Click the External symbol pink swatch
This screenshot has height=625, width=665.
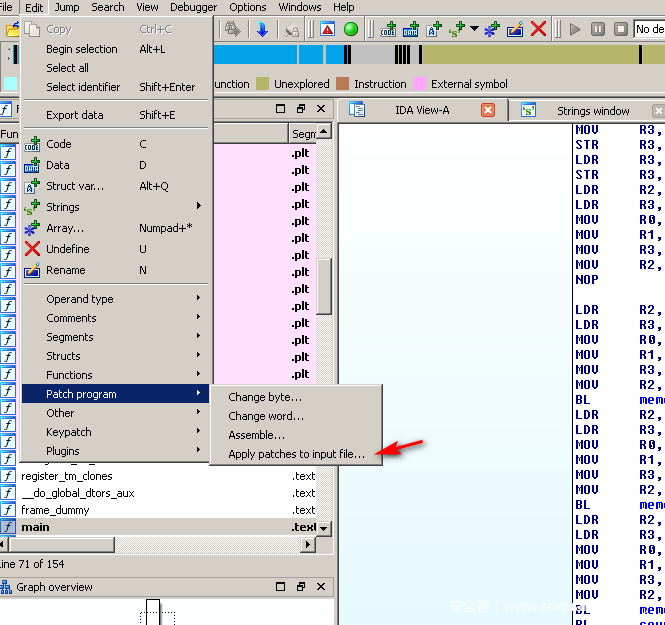click(420, 84)
